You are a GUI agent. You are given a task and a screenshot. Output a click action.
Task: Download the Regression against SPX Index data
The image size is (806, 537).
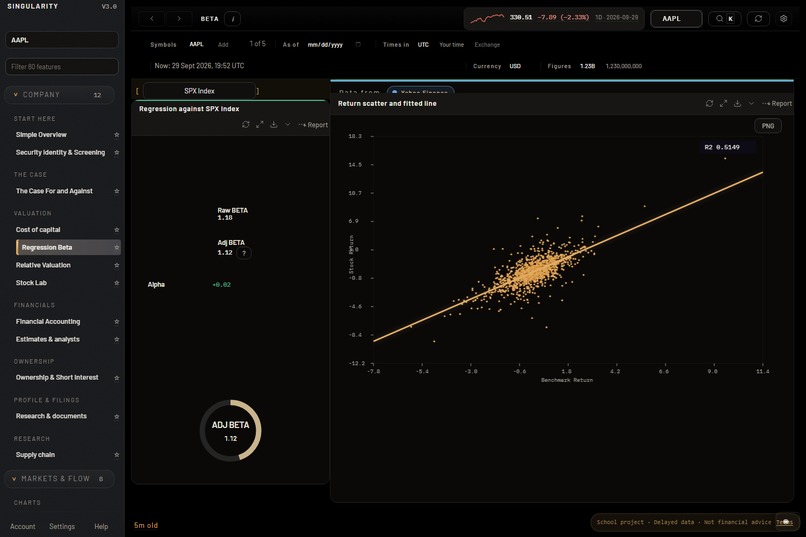(273, 125)
